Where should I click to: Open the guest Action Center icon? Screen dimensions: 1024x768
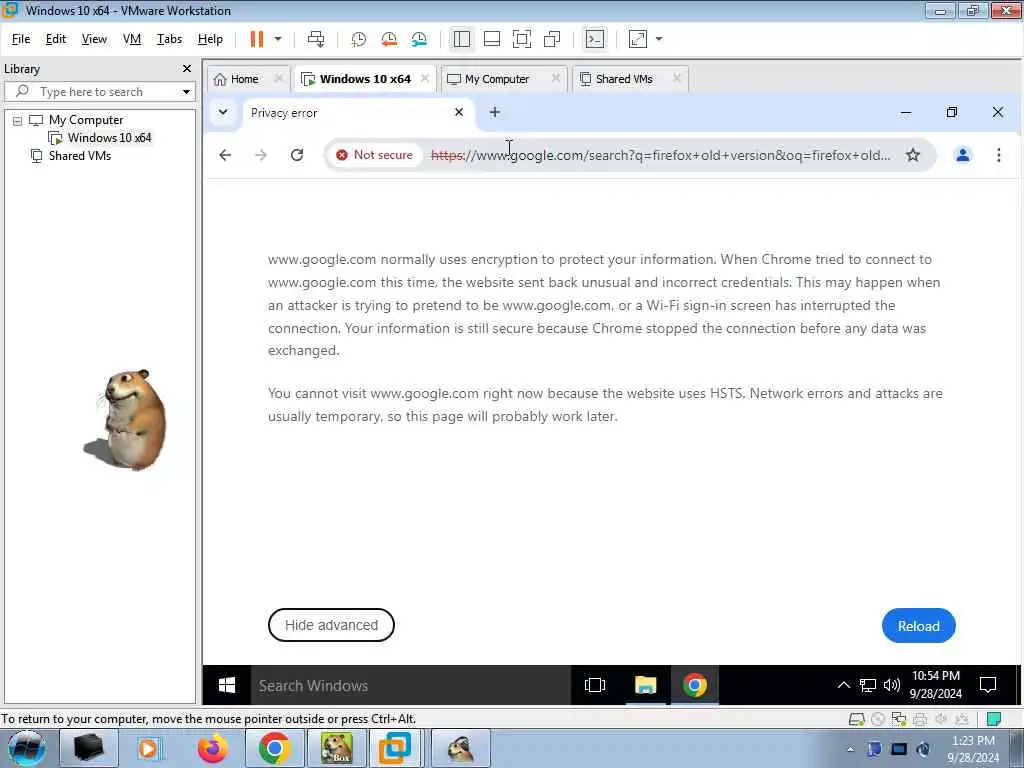click(x=988, y=685)
